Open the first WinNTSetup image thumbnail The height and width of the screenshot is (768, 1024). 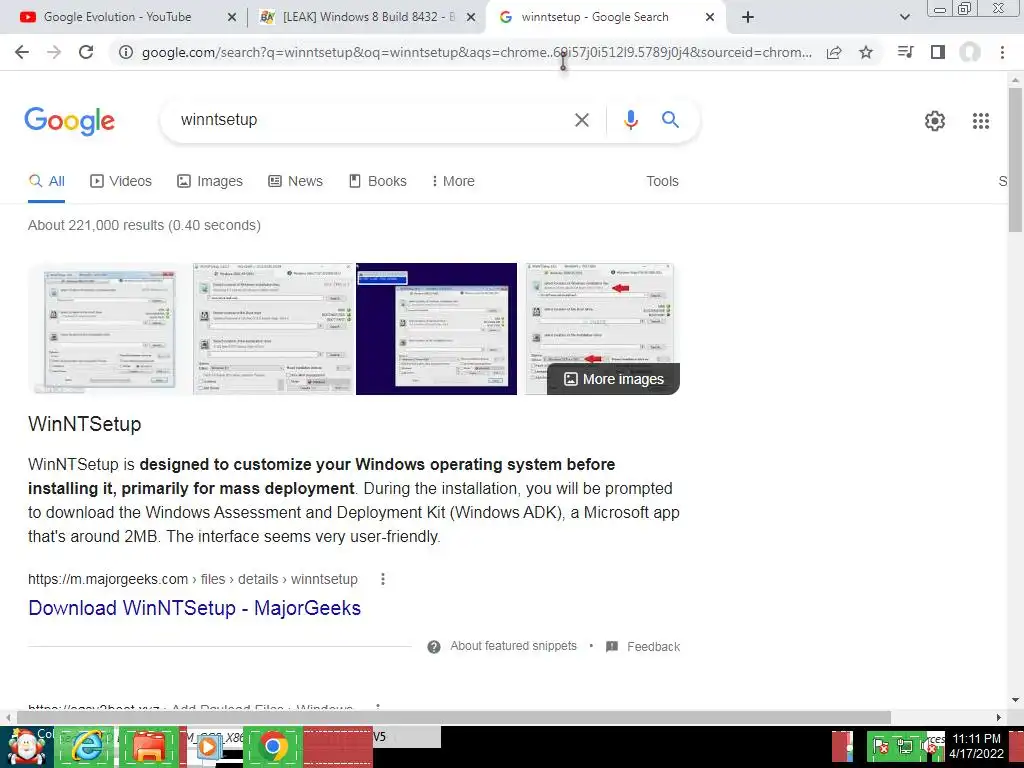pyautogui.click(x=109, y=328)
